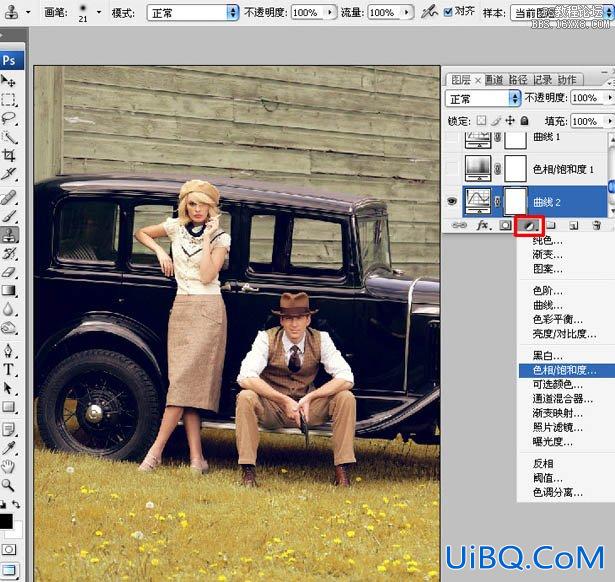Open the 样本 sample dropdown
The width and height of the screenshot is (615, 582).
coord(562,13)
